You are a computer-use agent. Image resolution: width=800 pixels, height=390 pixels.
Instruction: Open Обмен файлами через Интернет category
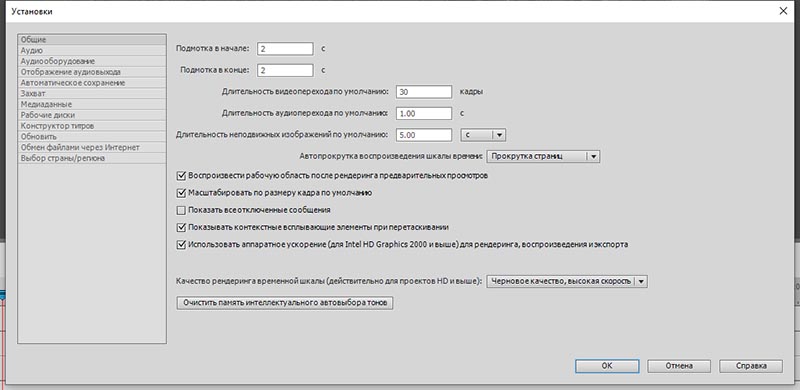pyautogui.click(x=92, y=147)
